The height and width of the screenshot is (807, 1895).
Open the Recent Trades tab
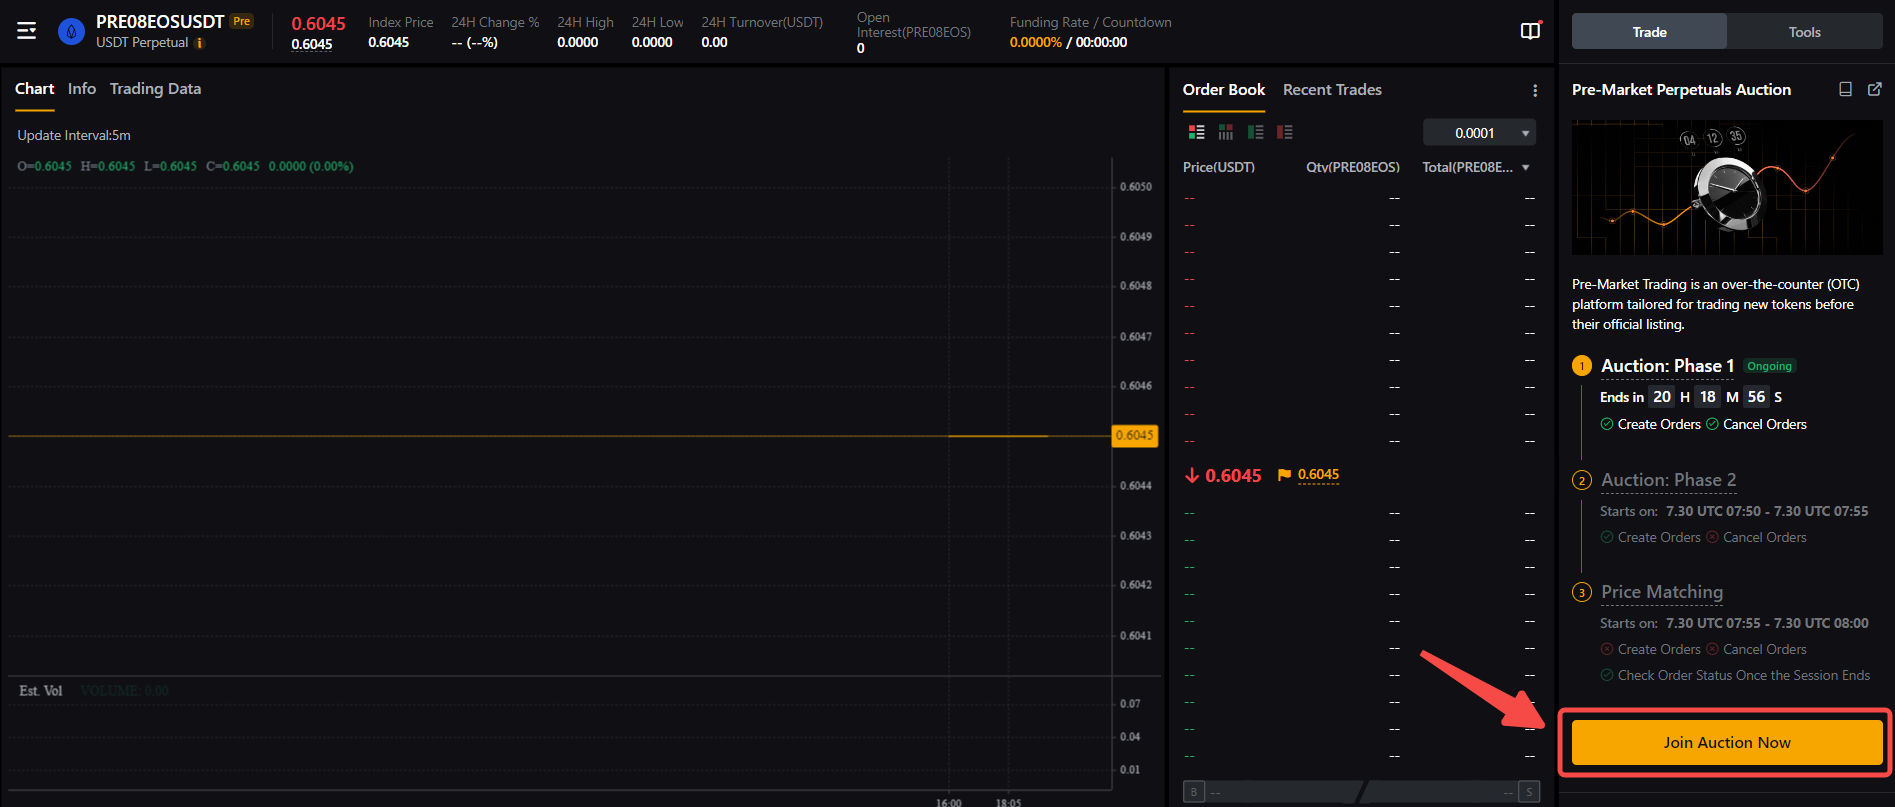click(1332, 90)
